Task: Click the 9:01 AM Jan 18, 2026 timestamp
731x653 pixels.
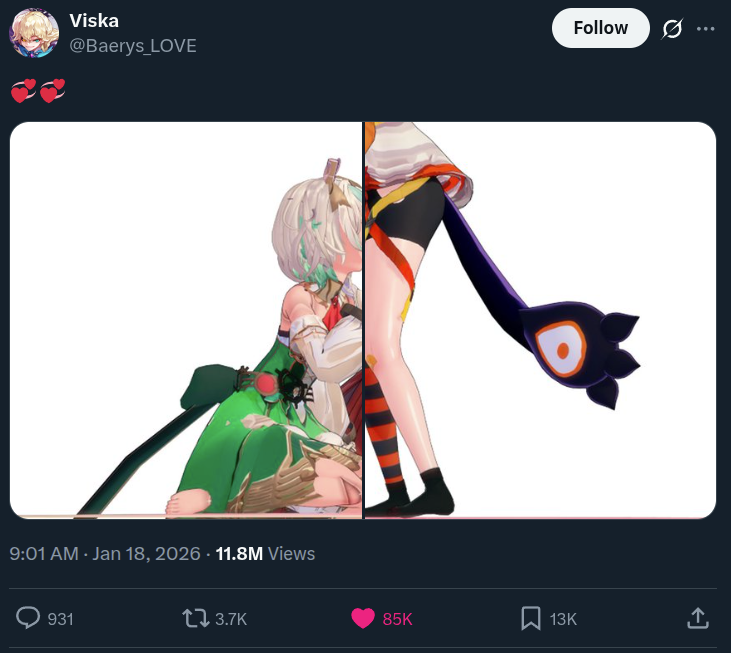Action: (x=104, y=554)
